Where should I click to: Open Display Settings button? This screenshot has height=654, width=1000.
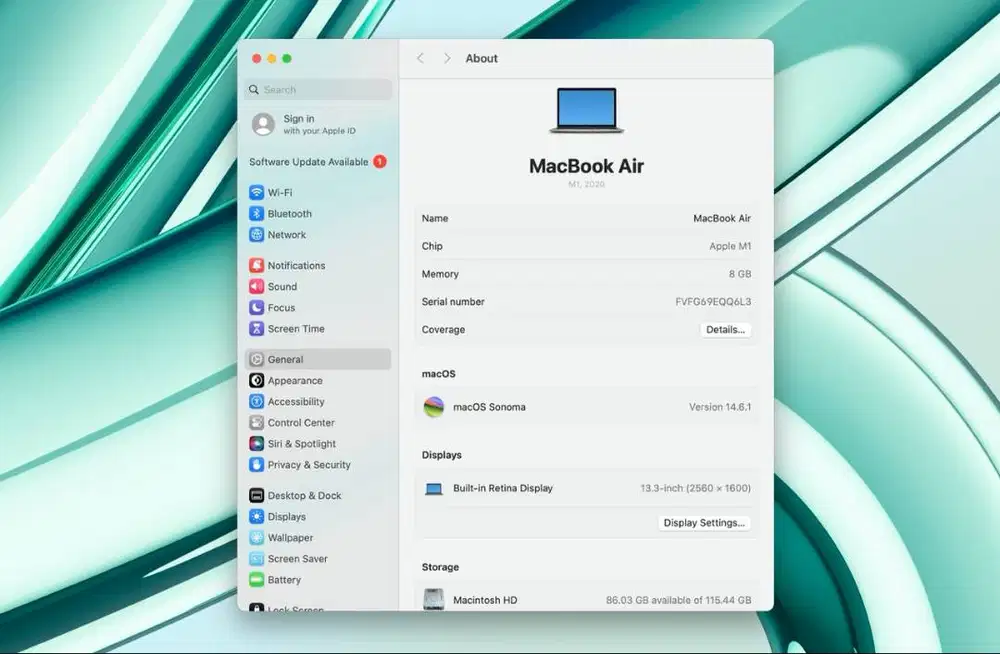[x=704, y=523]
